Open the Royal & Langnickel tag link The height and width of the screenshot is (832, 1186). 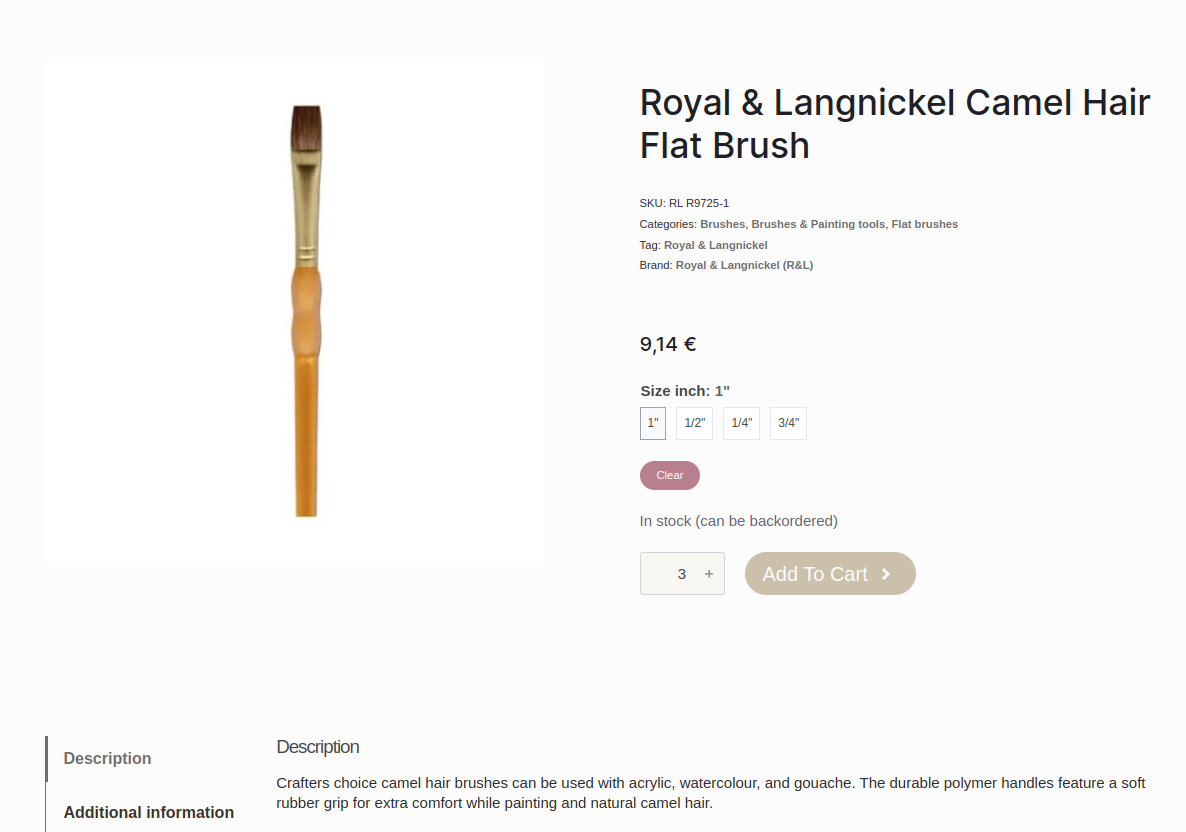tap(715, 245)
